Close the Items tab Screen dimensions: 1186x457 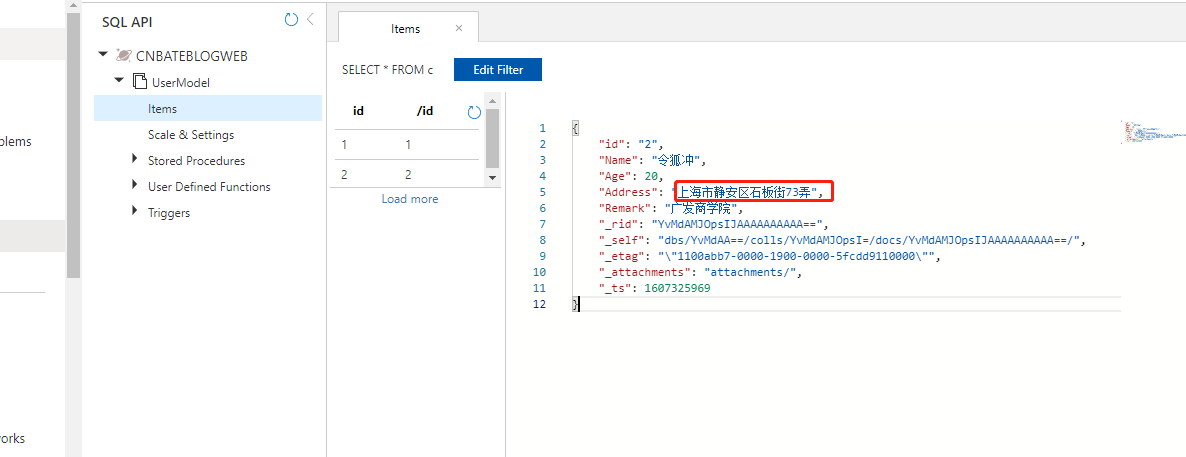coord(459,28)
